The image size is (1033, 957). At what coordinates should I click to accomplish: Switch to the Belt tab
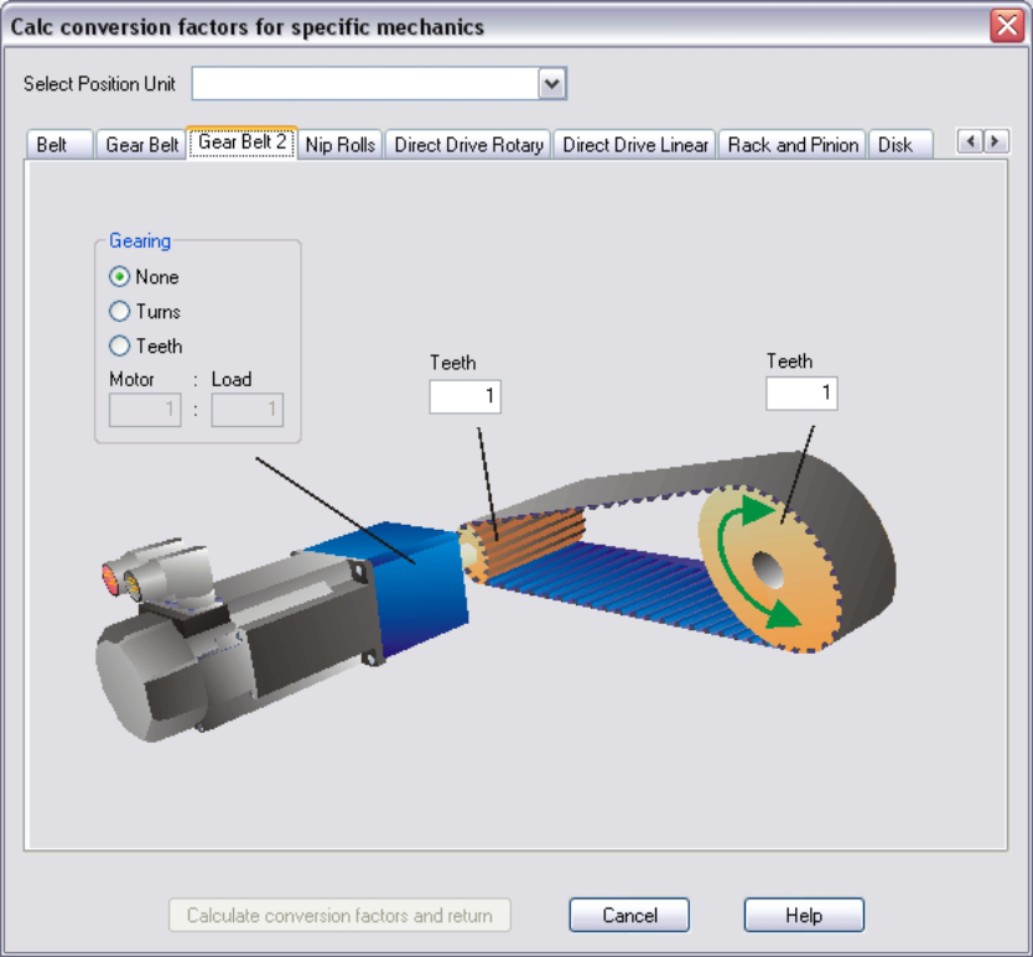[52, 145]
